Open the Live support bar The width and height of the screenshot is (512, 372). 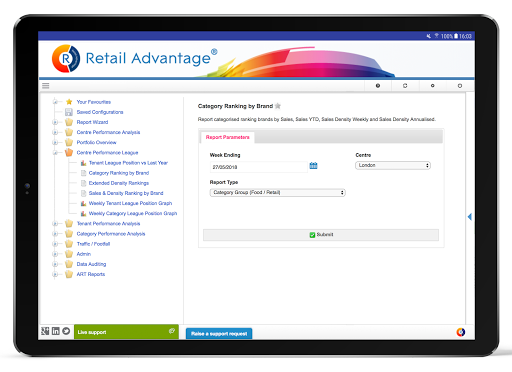(126, 332)
